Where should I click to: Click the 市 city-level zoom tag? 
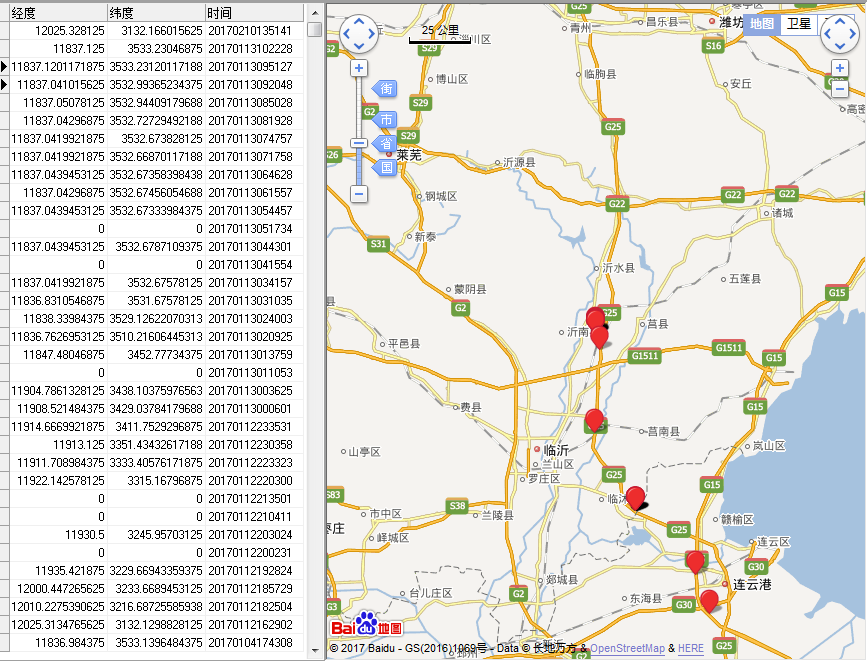click(x=387, y=120)
